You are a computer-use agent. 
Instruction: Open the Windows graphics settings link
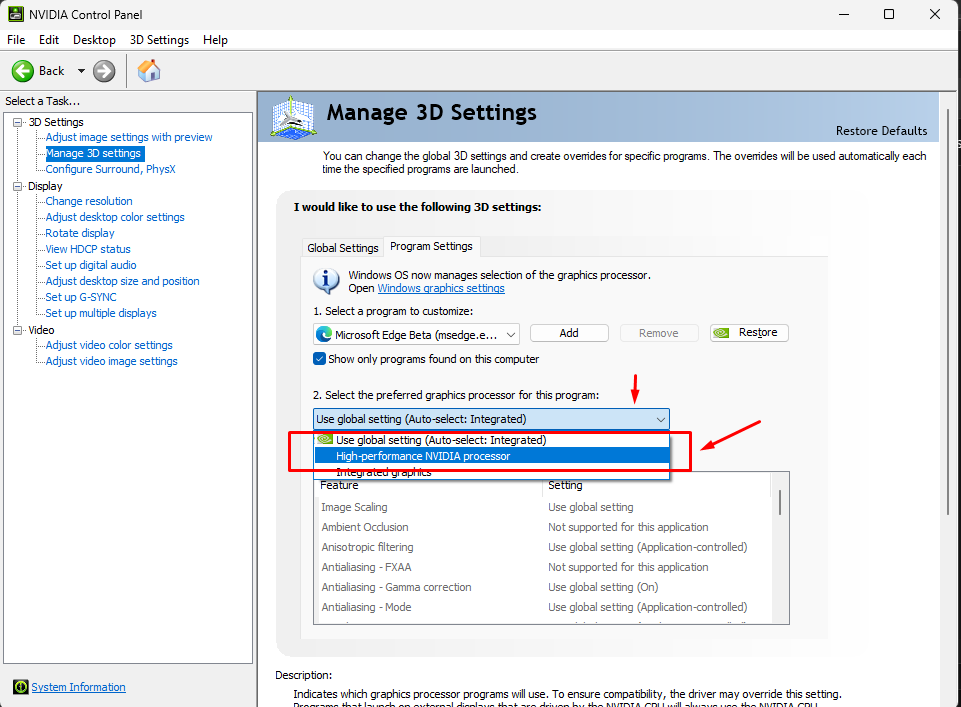pos(440,288)
